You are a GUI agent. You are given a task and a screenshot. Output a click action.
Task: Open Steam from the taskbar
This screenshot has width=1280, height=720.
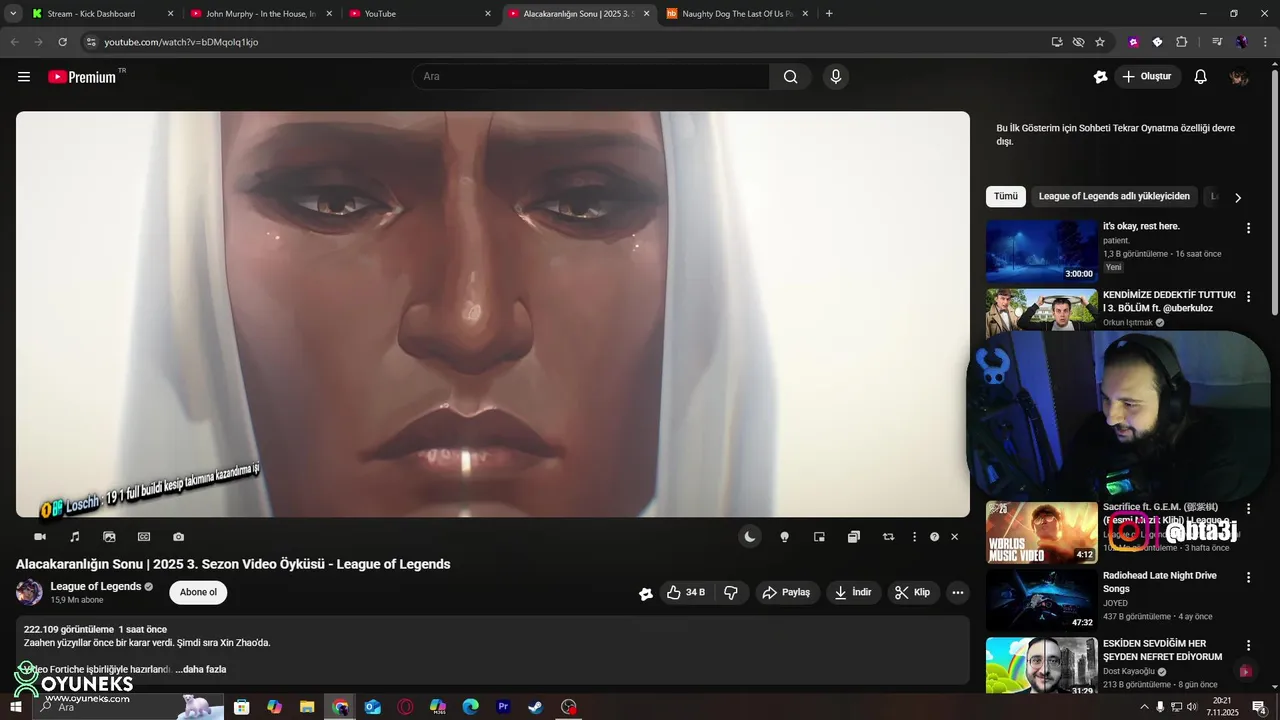tap(536, 707)
